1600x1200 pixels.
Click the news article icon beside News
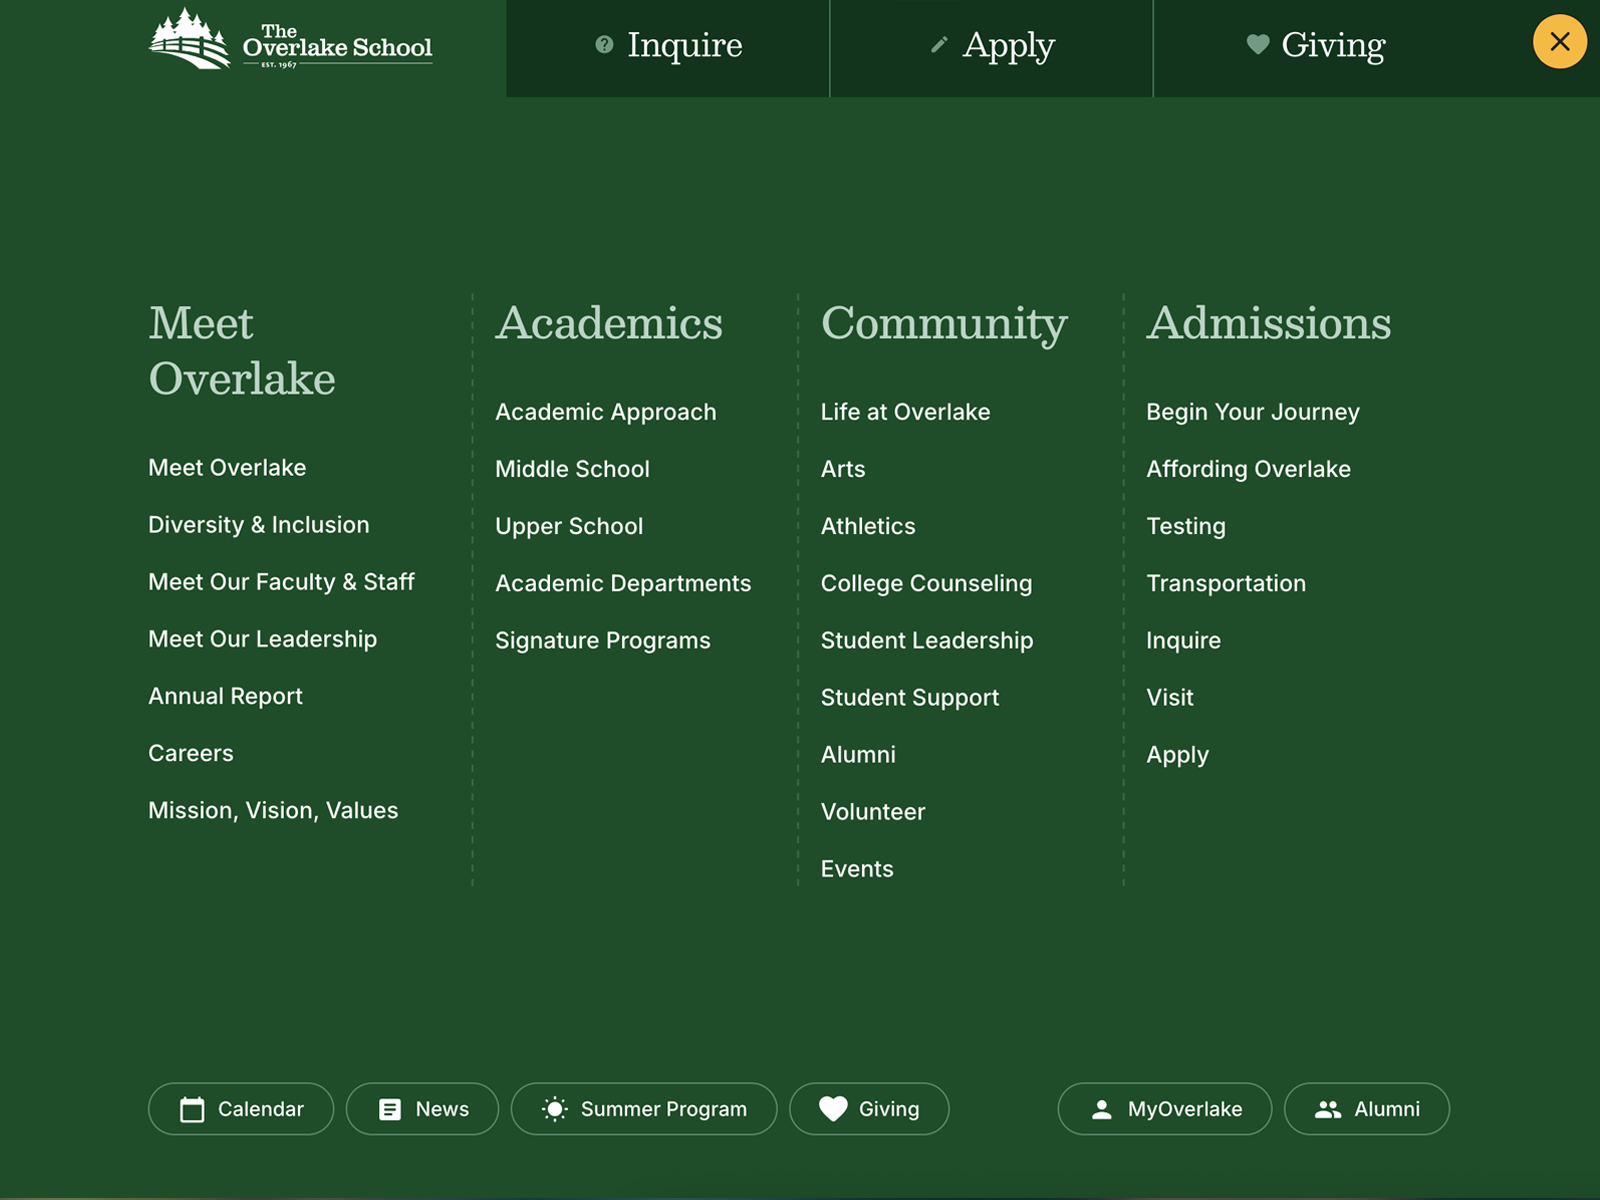click(x=390, y=1108)
